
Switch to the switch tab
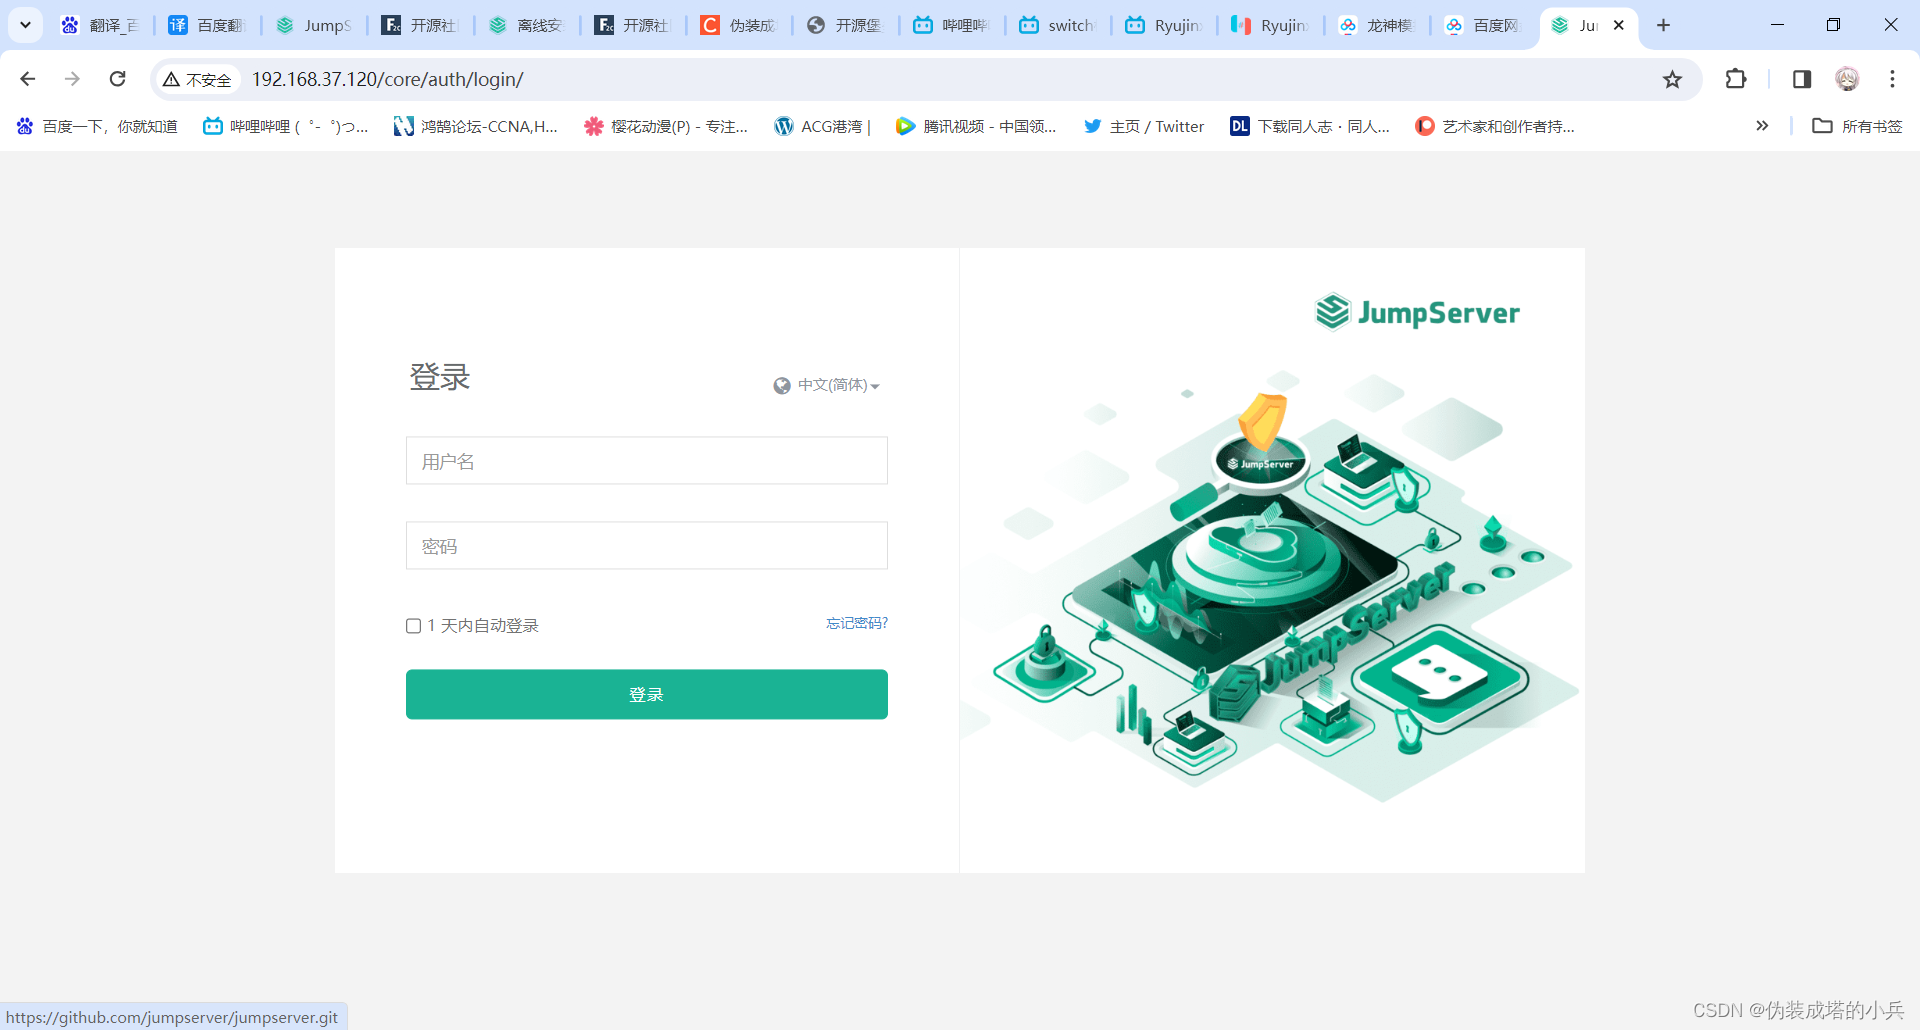click(x=1058, y=25)
